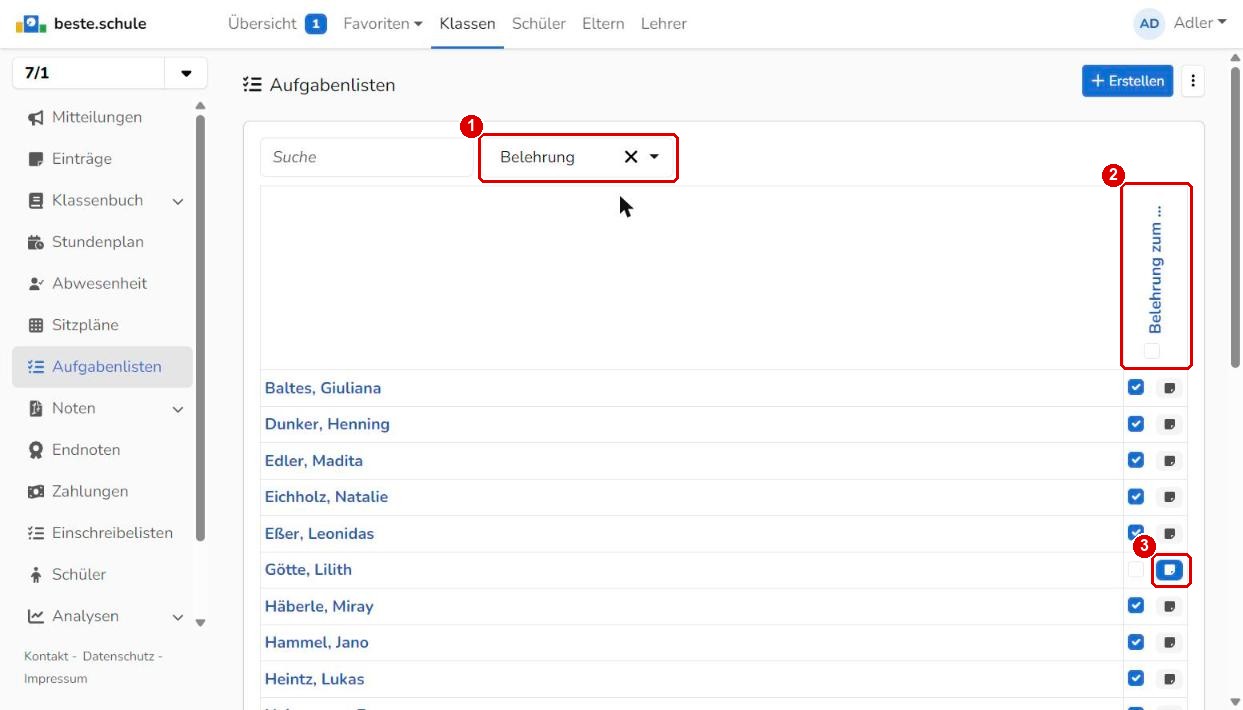Open the note icon for Edler, Madita

click(x=1169, y=461)
